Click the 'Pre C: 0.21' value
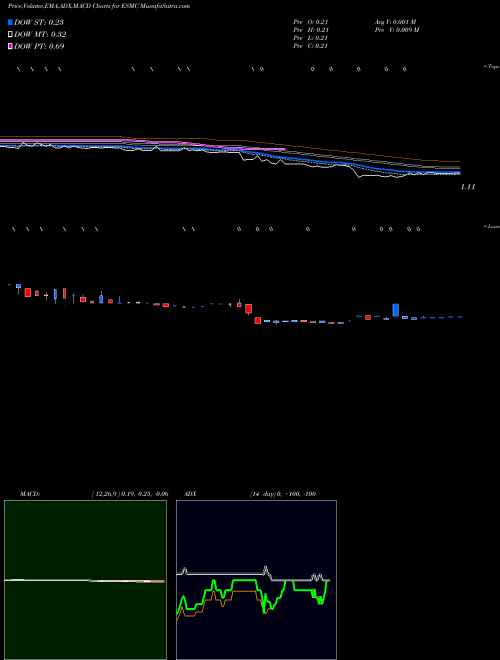The image size is (500, 660). (311, 46)
